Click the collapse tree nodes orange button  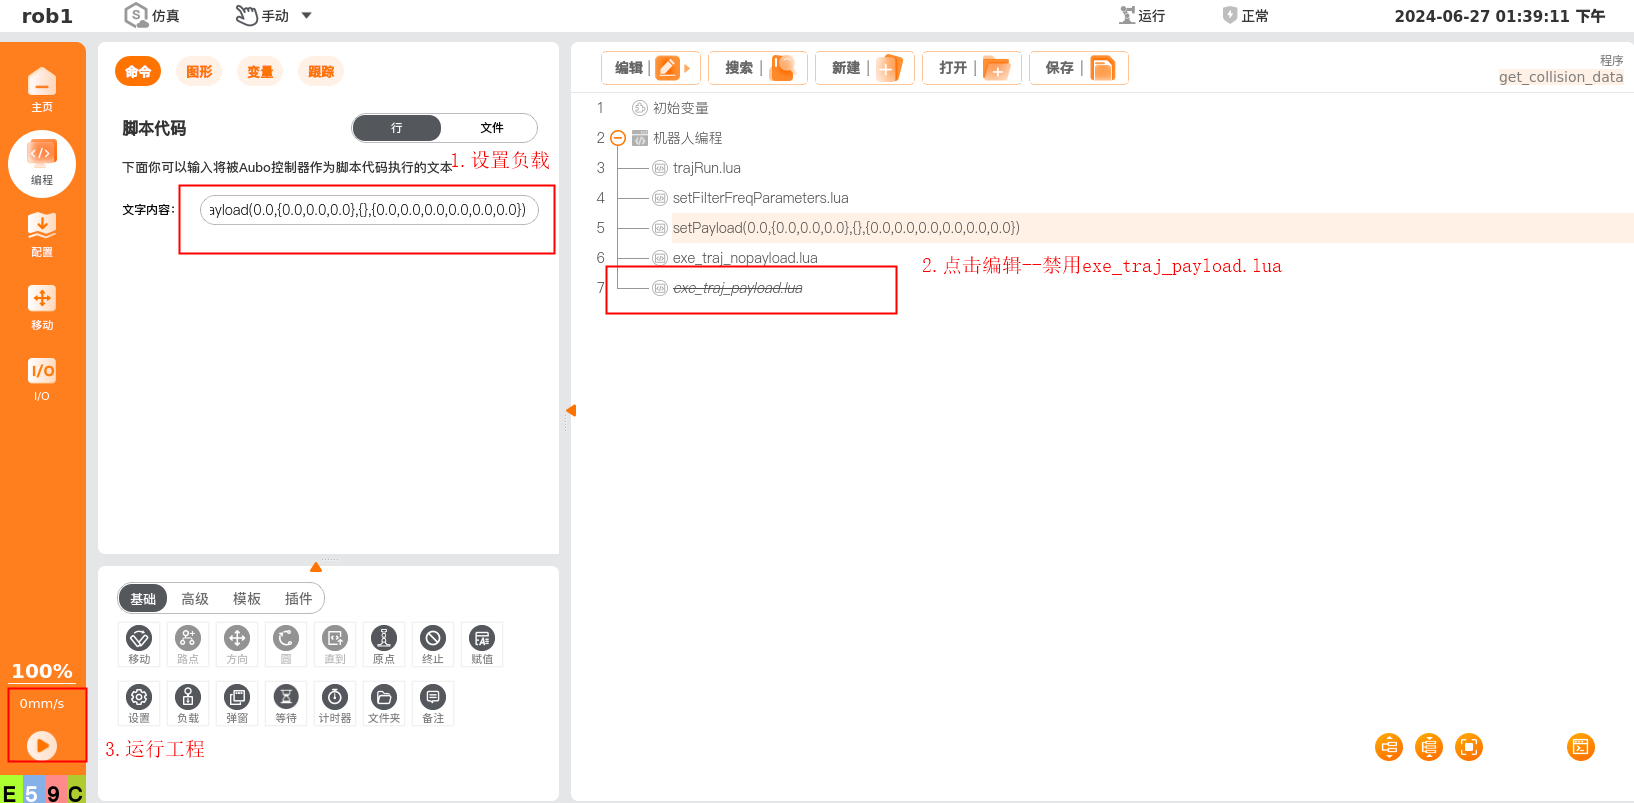coord(1429,747)
